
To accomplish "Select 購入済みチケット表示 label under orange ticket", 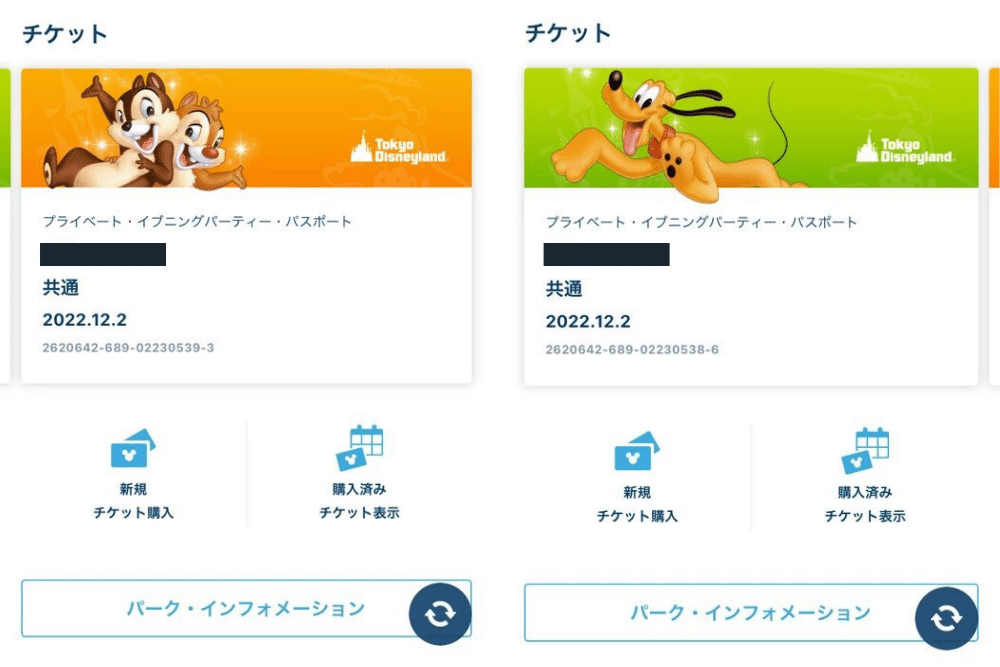I will 359,501.
